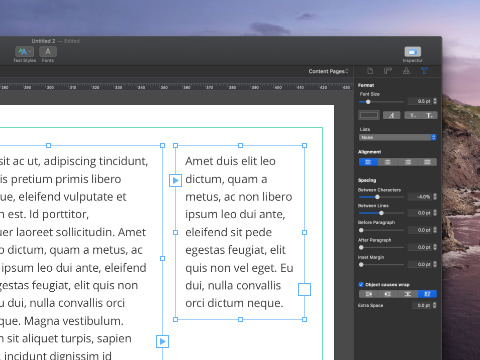Open the Fonts panel from toolbar

[48, 52]
